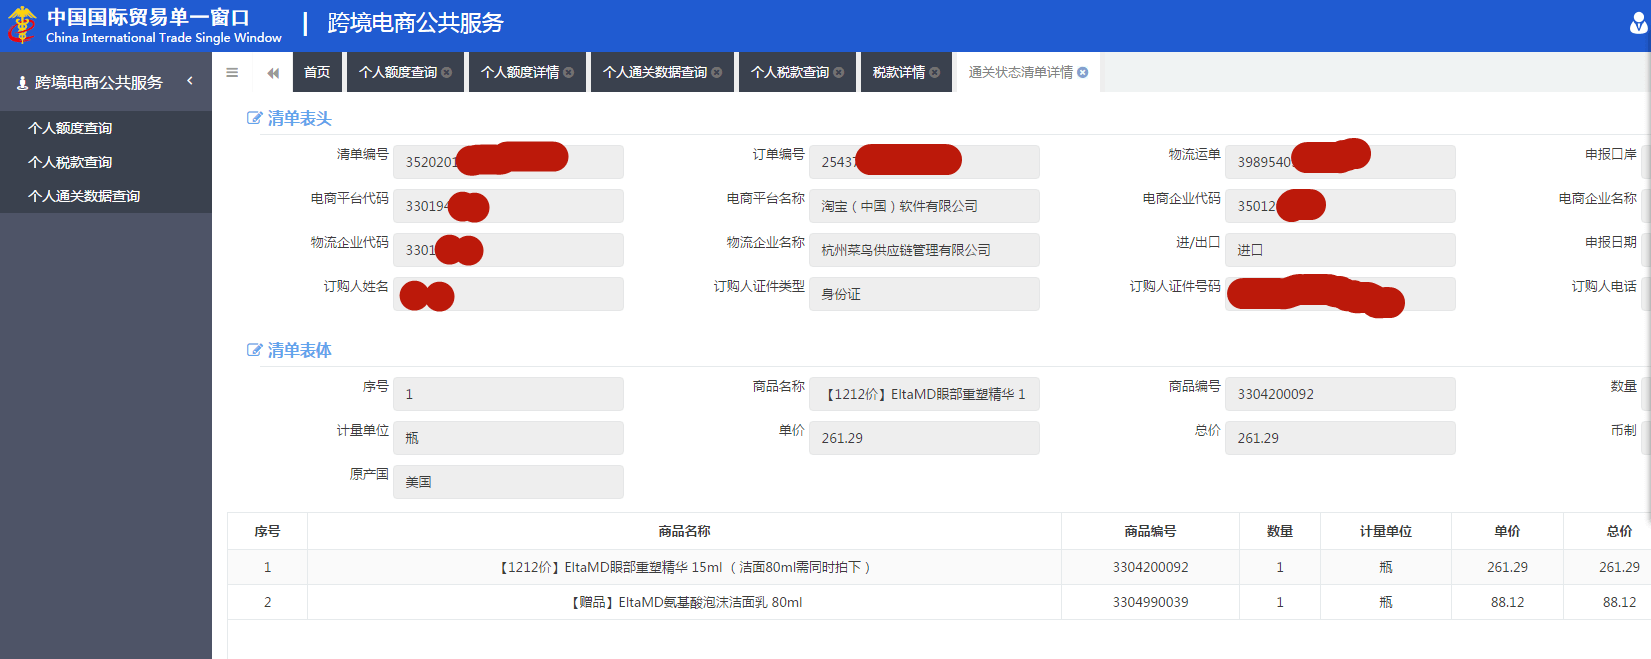1651x659 pixels.
Task: Click the 订购人证件类型 field
Action: point(924,294)
